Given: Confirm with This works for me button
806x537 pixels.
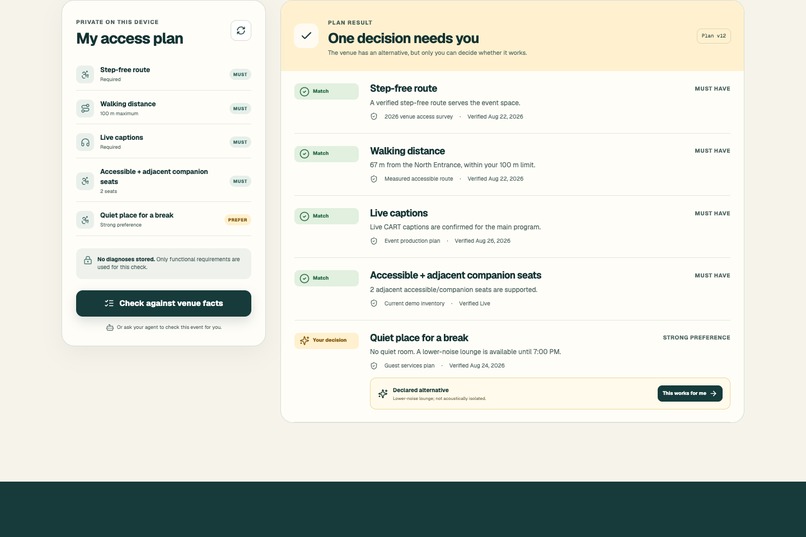Looking at the screenshot, I should (x=690, y=394).
